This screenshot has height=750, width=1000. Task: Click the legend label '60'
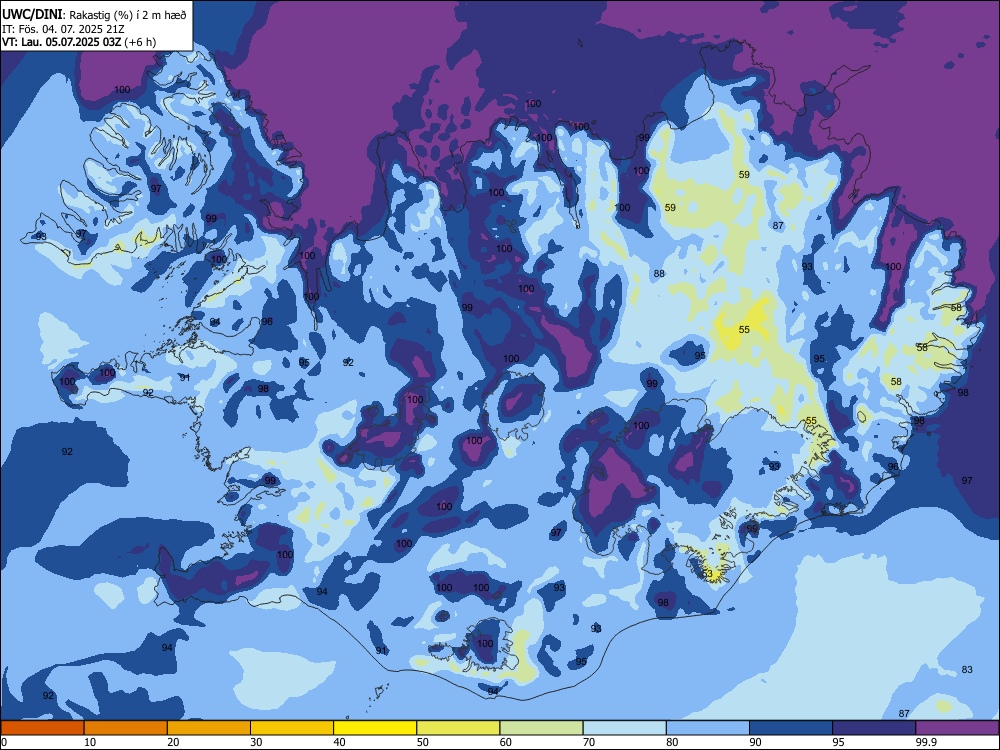(x=506, y=742)
